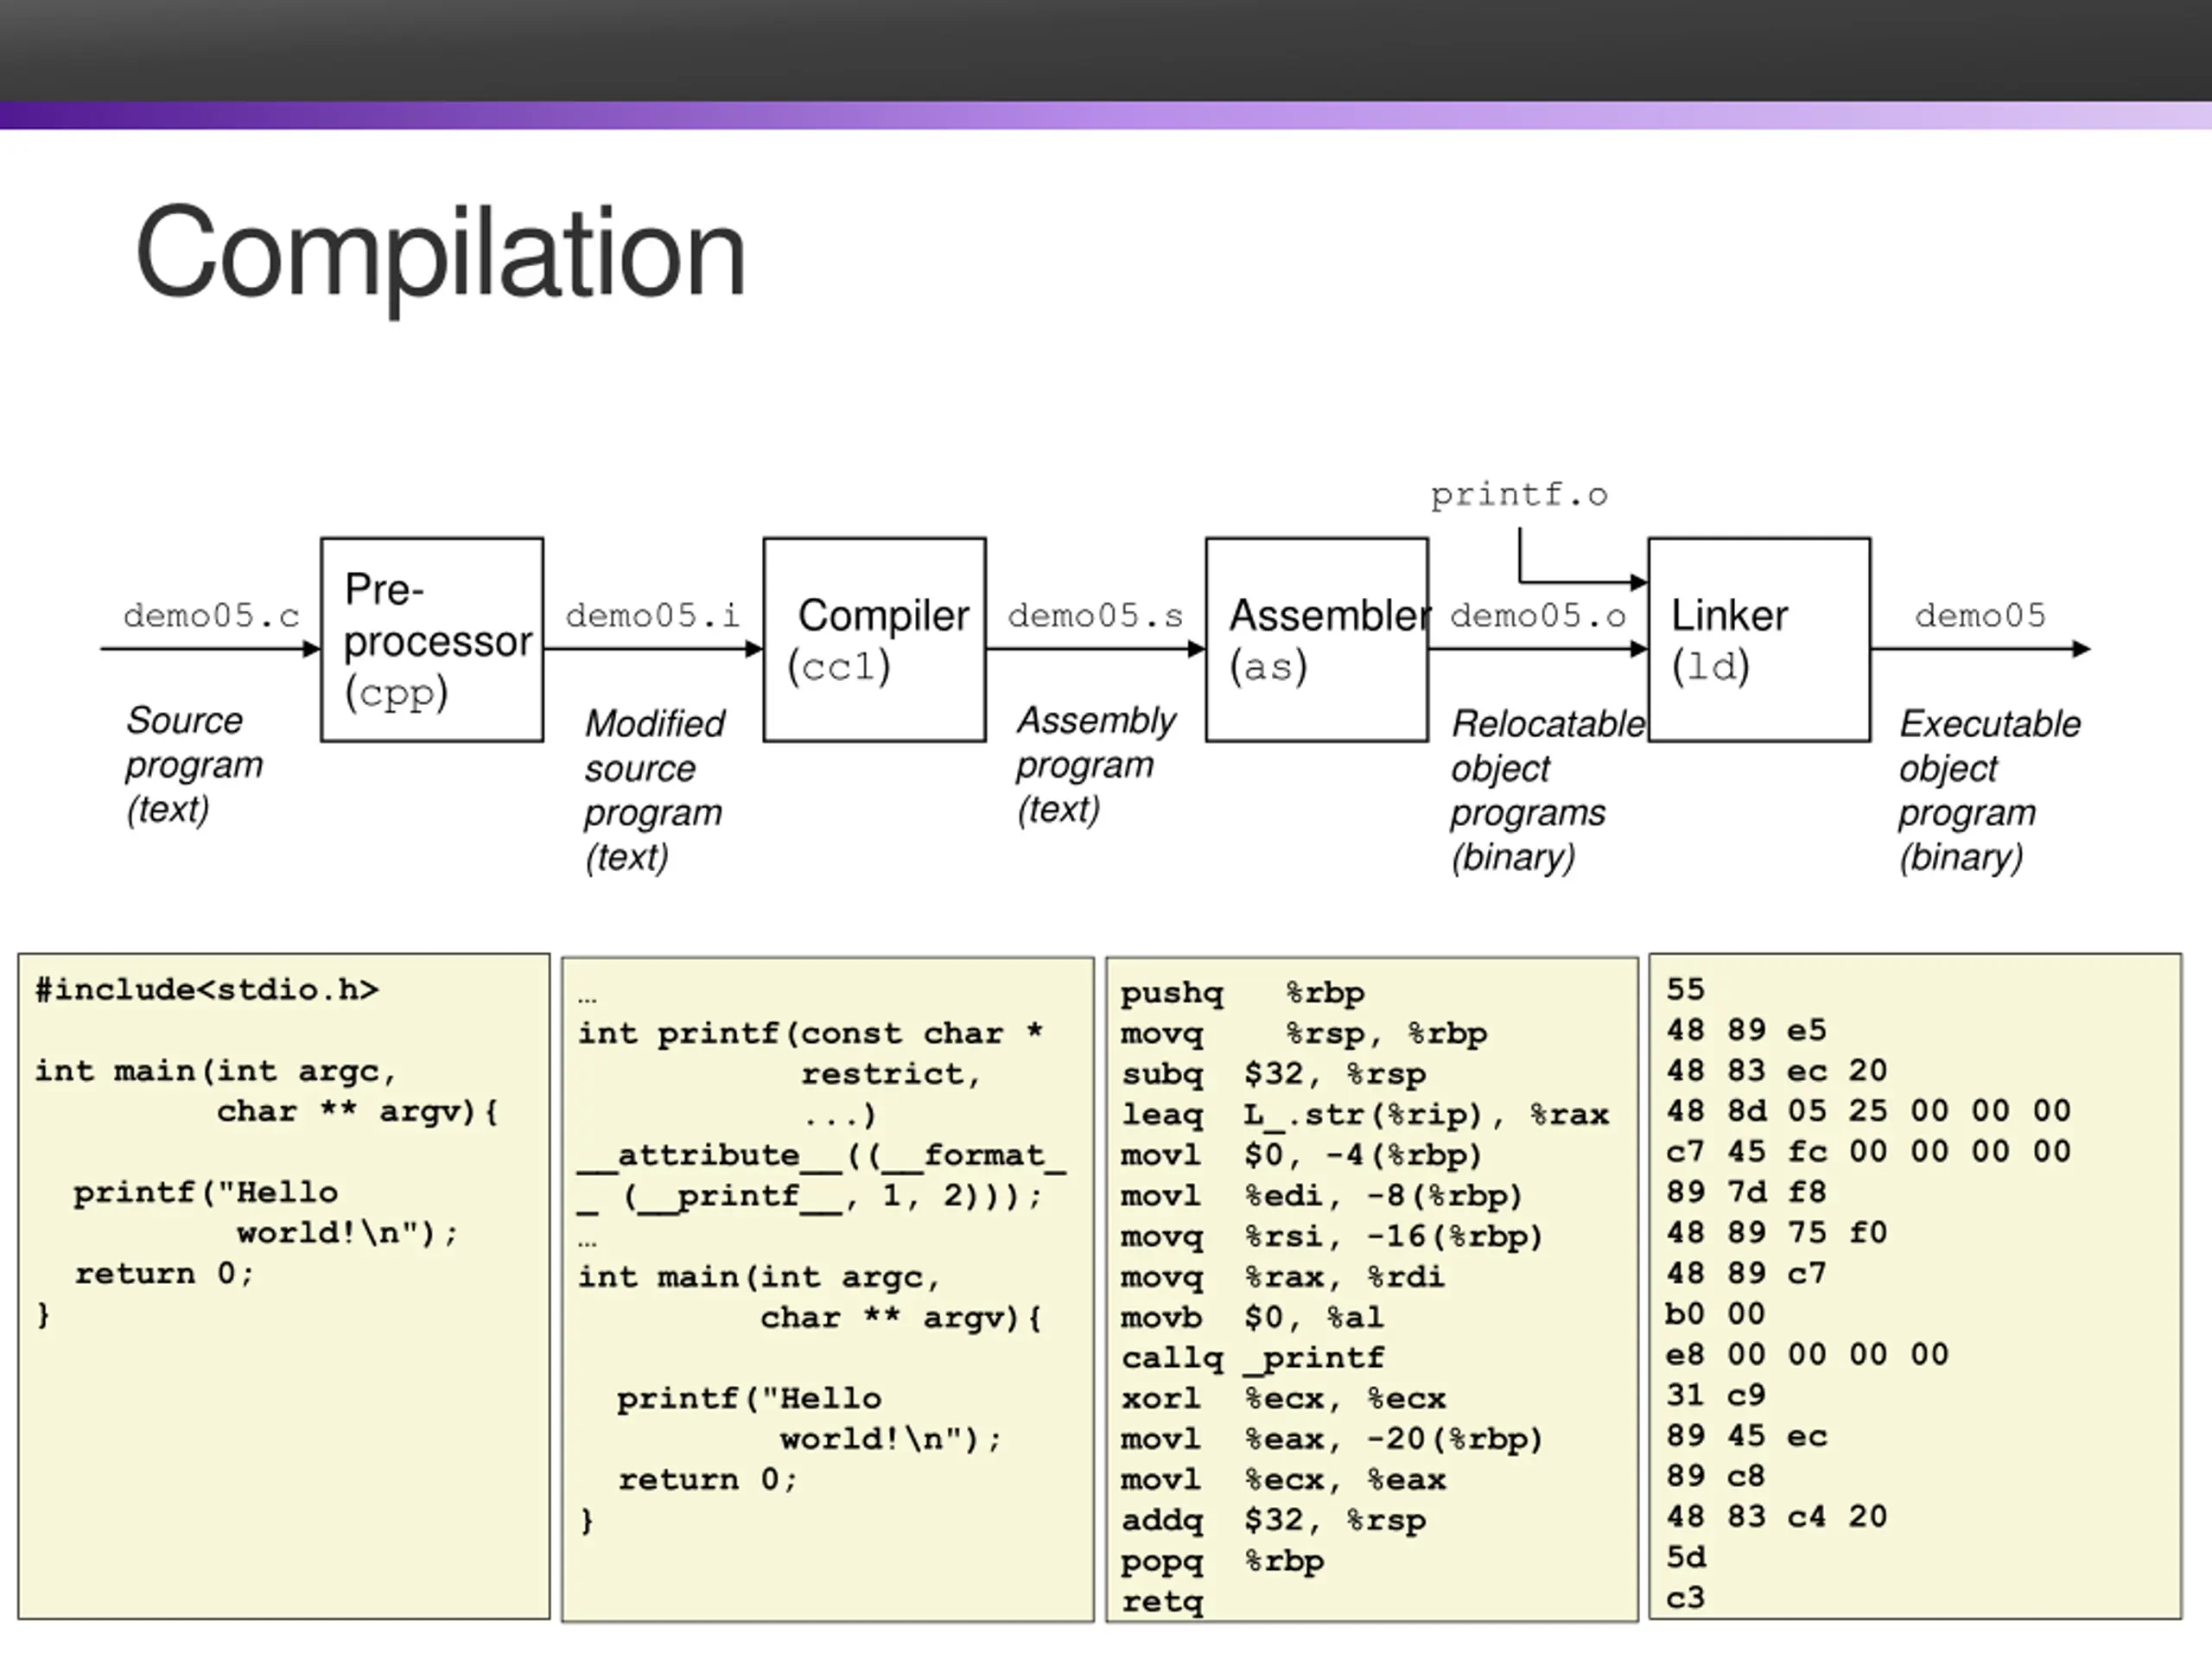This screenshot has height=1659, width=2212.
Task: Click the 'retq' assembly line
Action: pyautogui.click(x=1162, y=1602)
